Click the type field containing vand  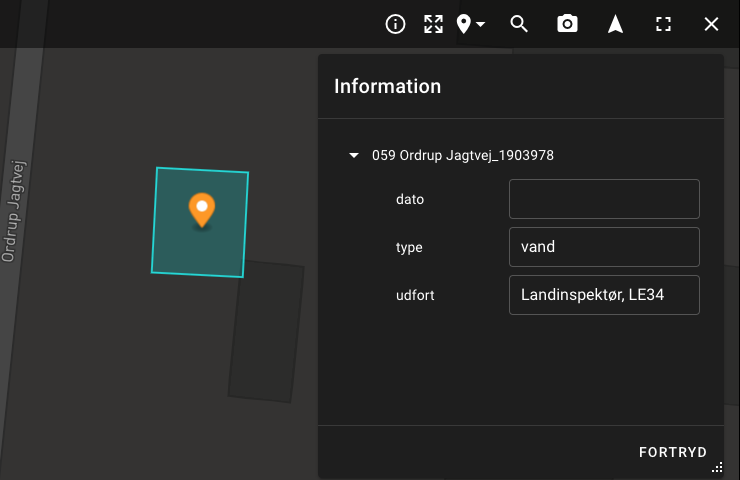[604, 247]
